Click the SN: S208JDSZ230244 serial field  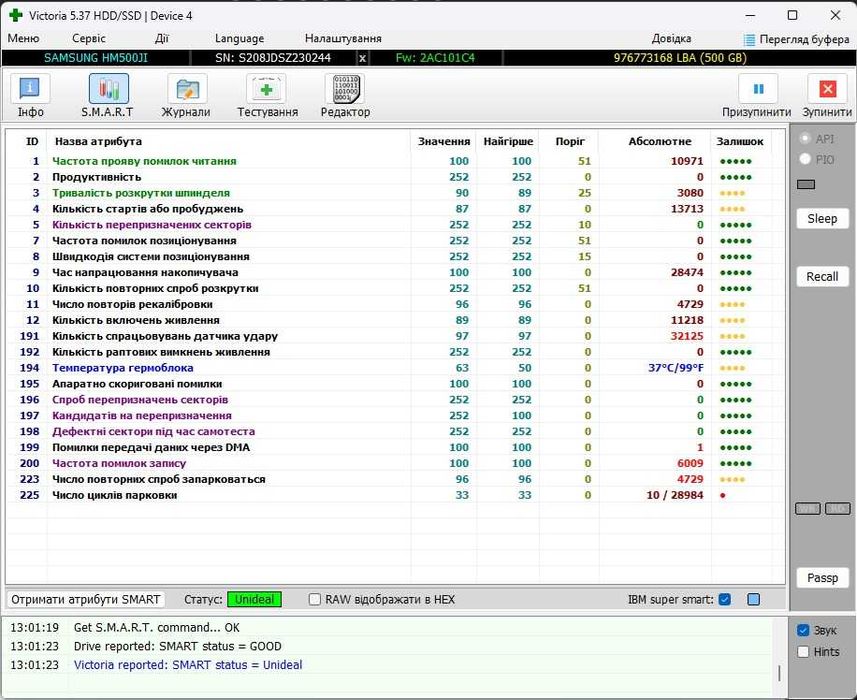[x=273, y=58]
